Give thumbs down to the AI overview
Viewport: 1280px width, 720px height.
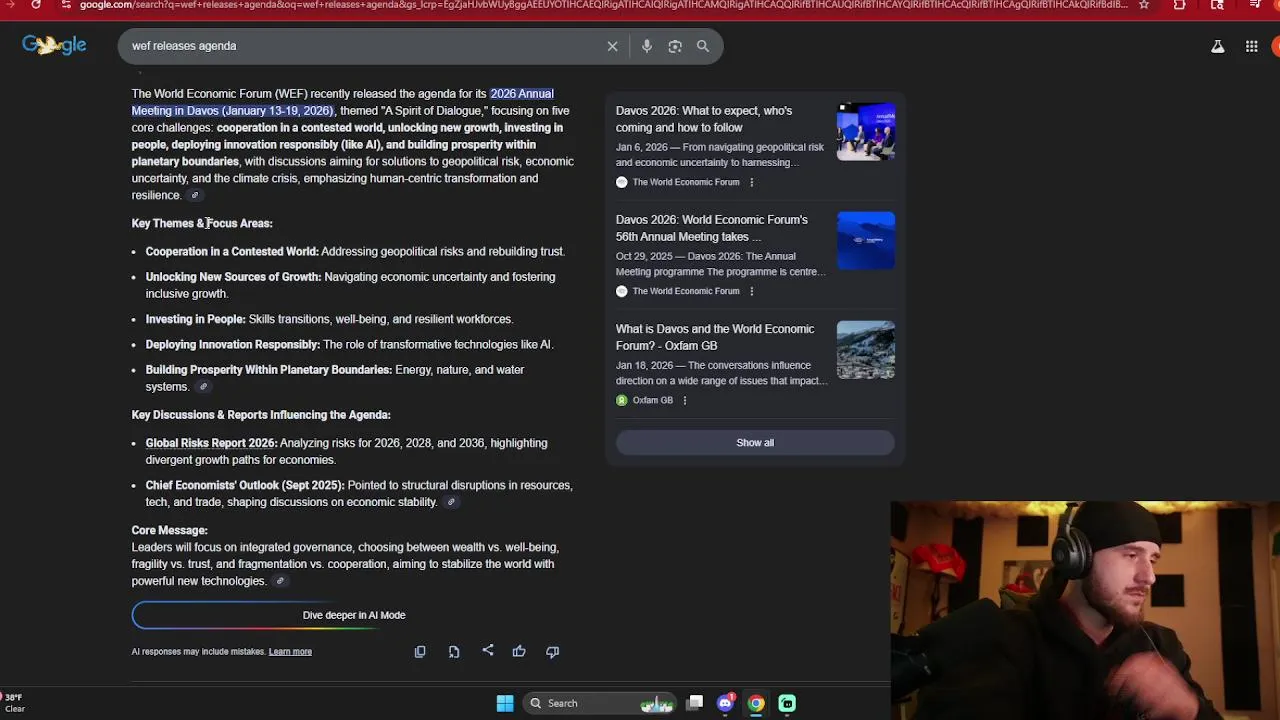[552, 651]
